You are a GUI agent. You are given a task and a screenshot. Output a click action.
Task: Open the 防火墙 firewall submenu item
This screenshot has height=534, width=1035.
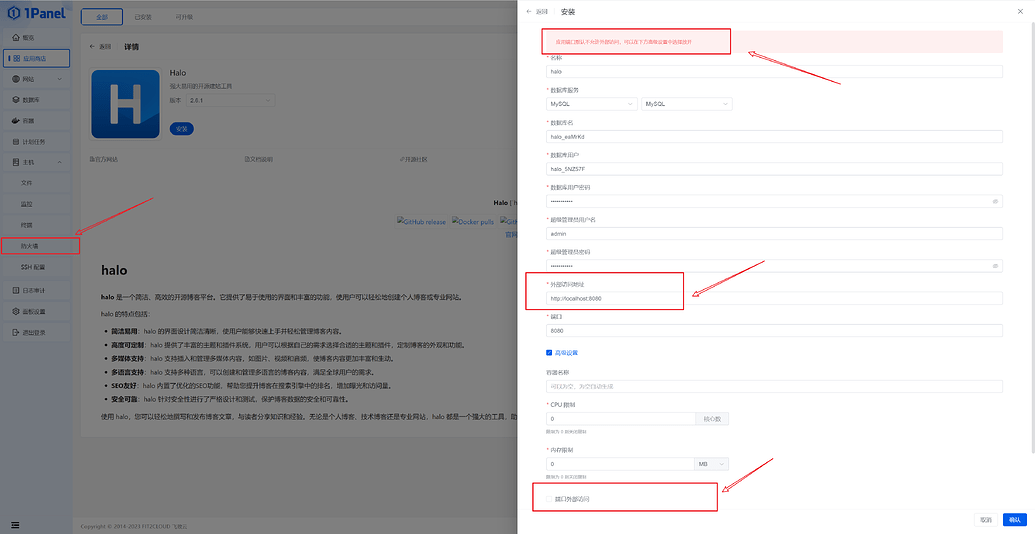36,246
